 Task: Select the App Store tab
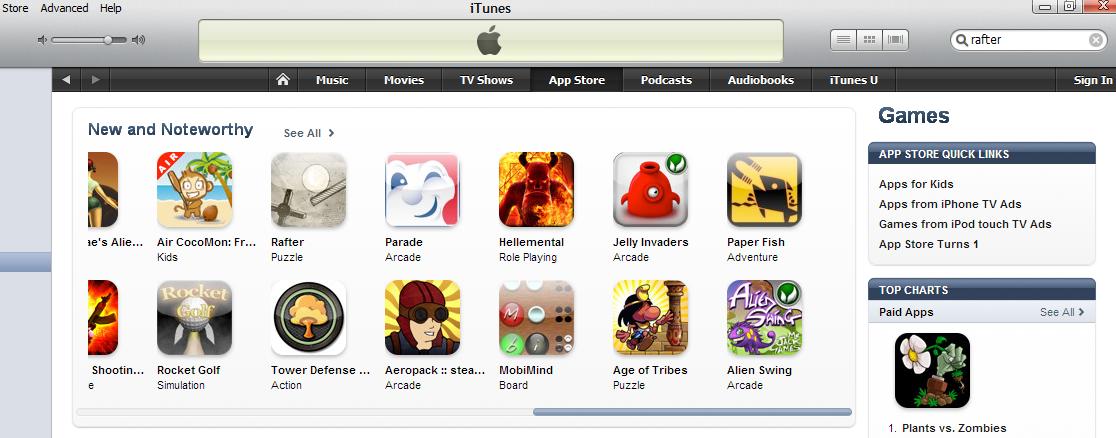(x=577, y=80)
